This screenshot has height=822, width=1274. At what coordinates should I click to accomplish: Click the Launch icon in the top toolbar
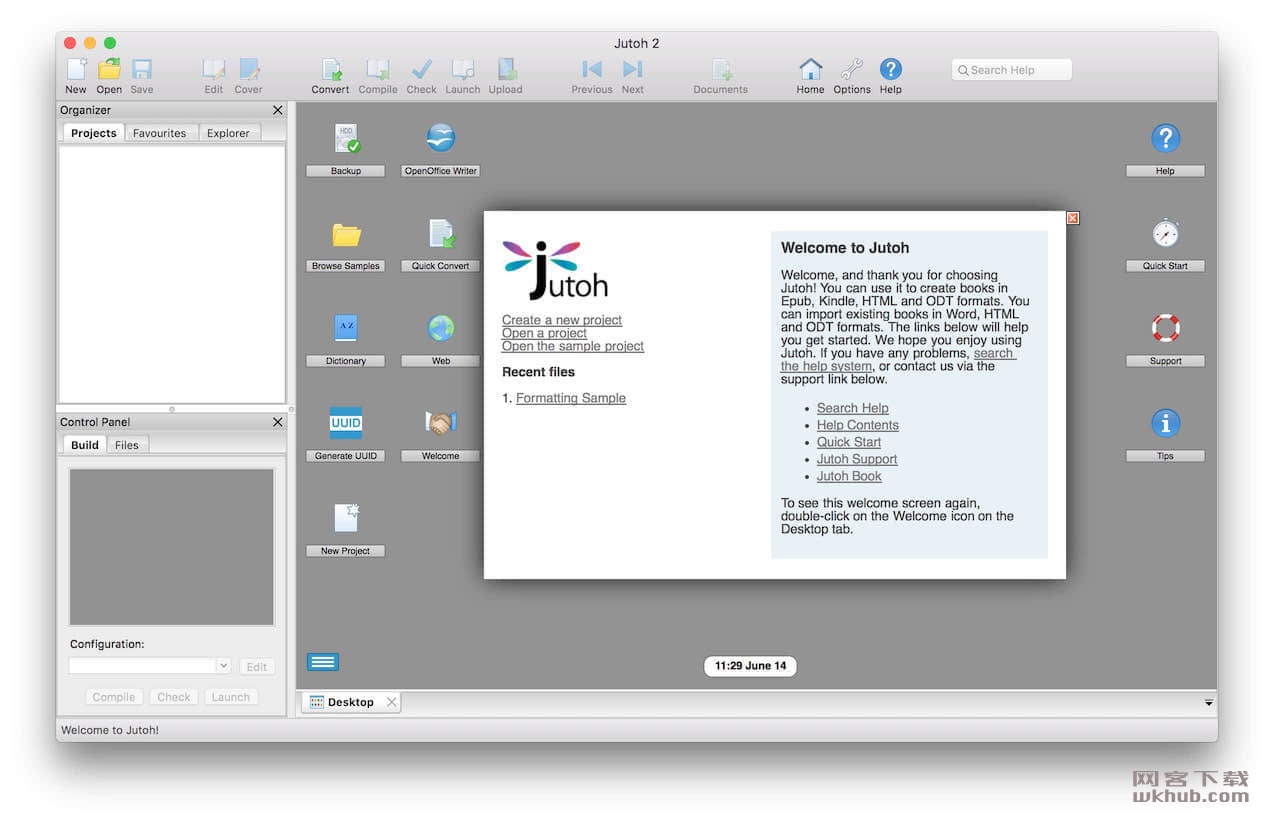tap(463, 69)
